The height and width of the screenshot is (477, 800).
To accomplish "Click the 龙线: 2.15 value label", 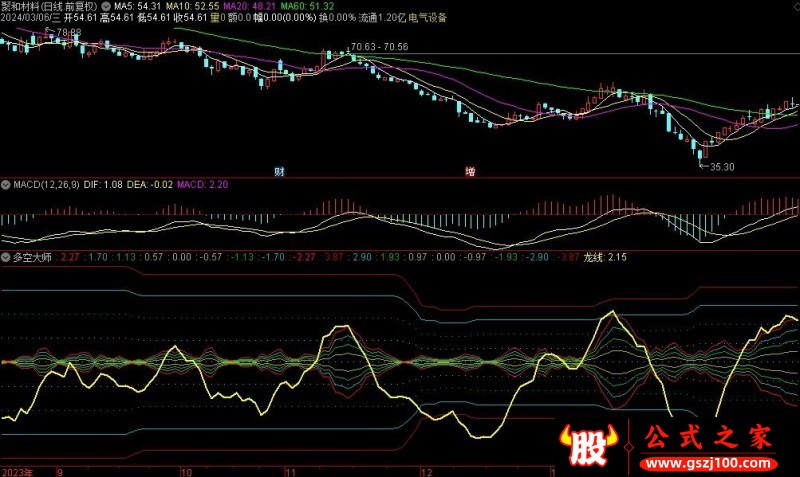I will 603,257.
